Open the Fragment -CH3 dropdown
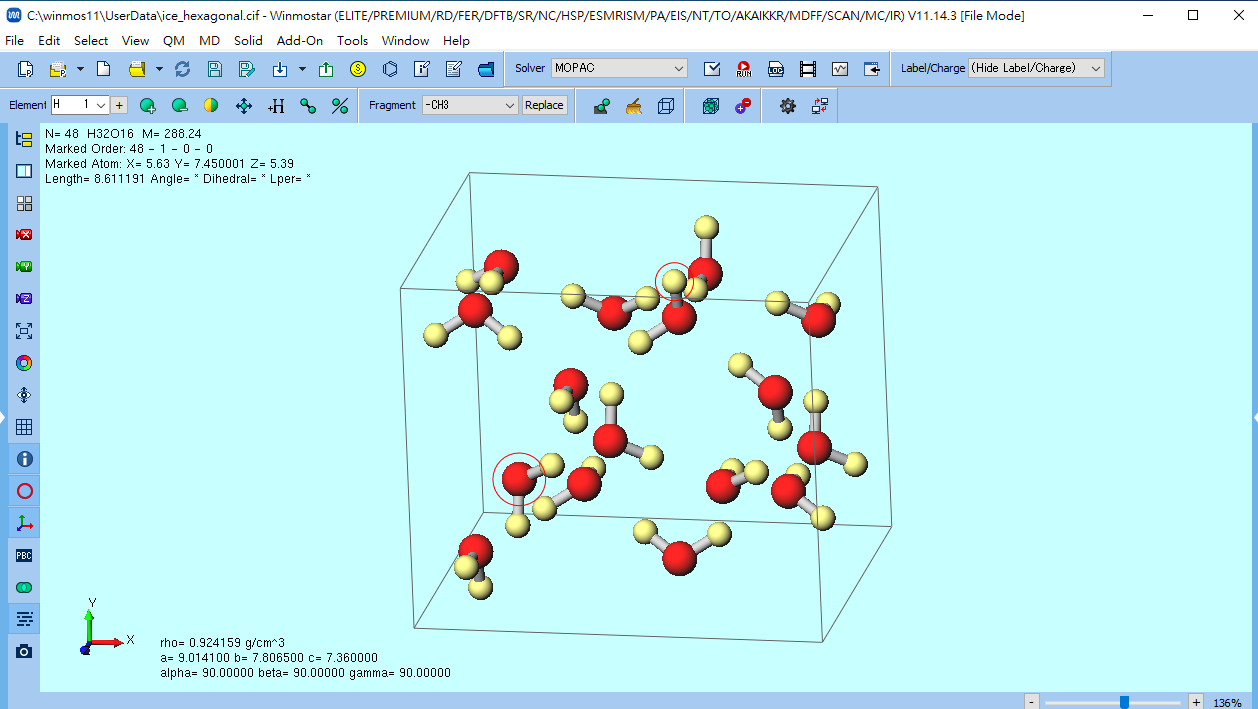1258x709 pixels. click(469, 105)
